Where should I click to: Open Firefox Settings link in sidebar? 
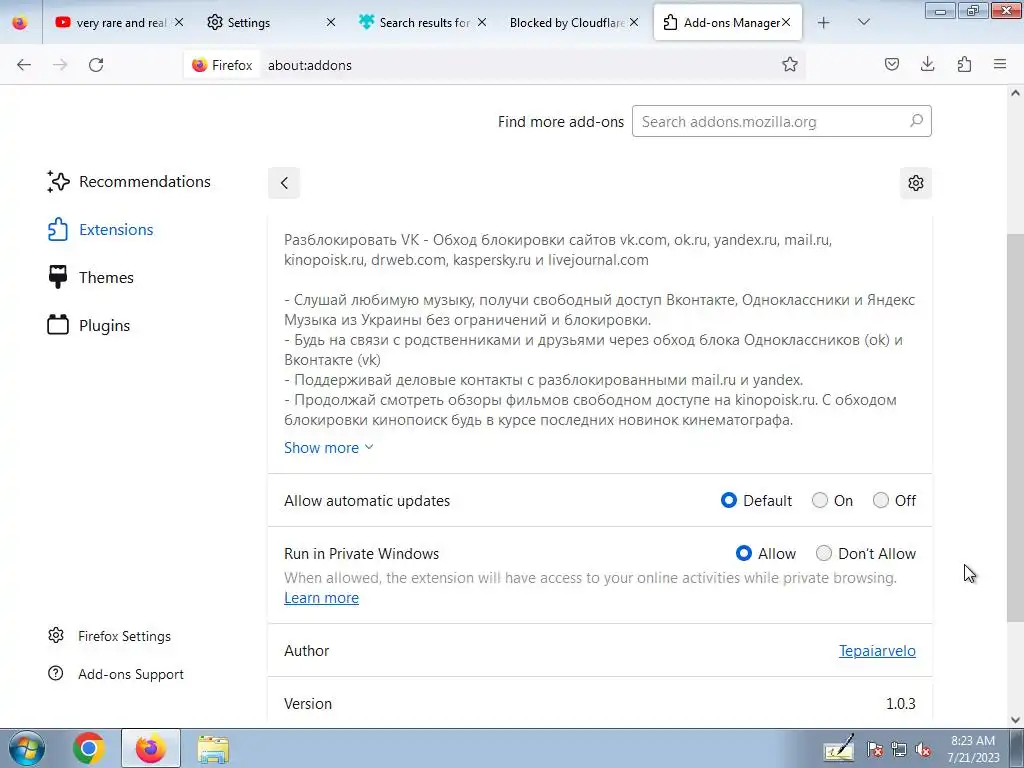(110, 636)
